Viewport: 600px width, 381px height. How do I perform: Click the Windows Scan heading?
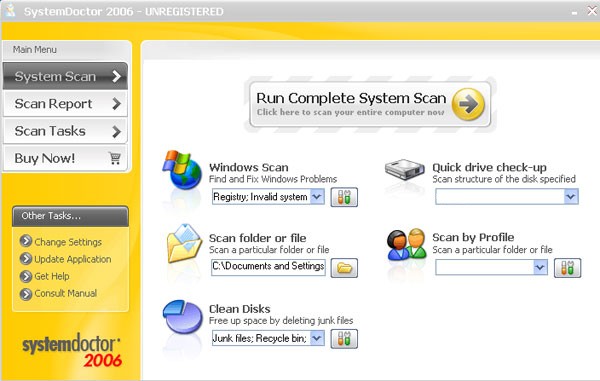pos(249,168)
